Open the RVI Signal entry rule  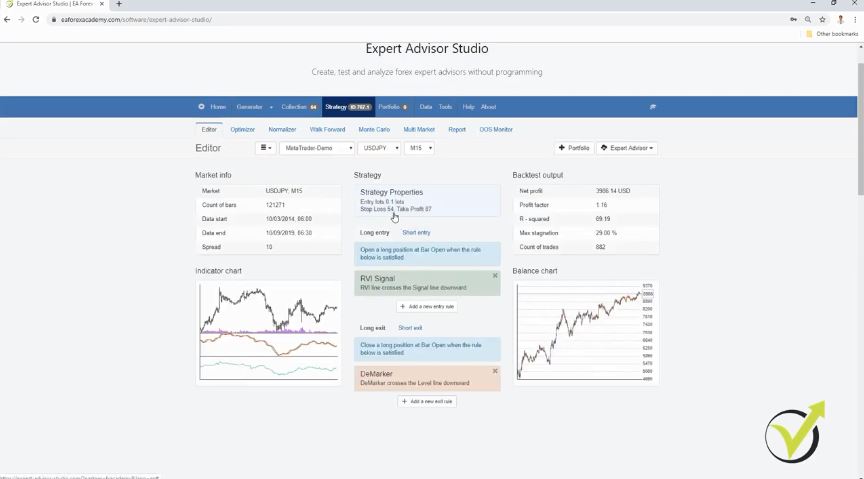427,283
